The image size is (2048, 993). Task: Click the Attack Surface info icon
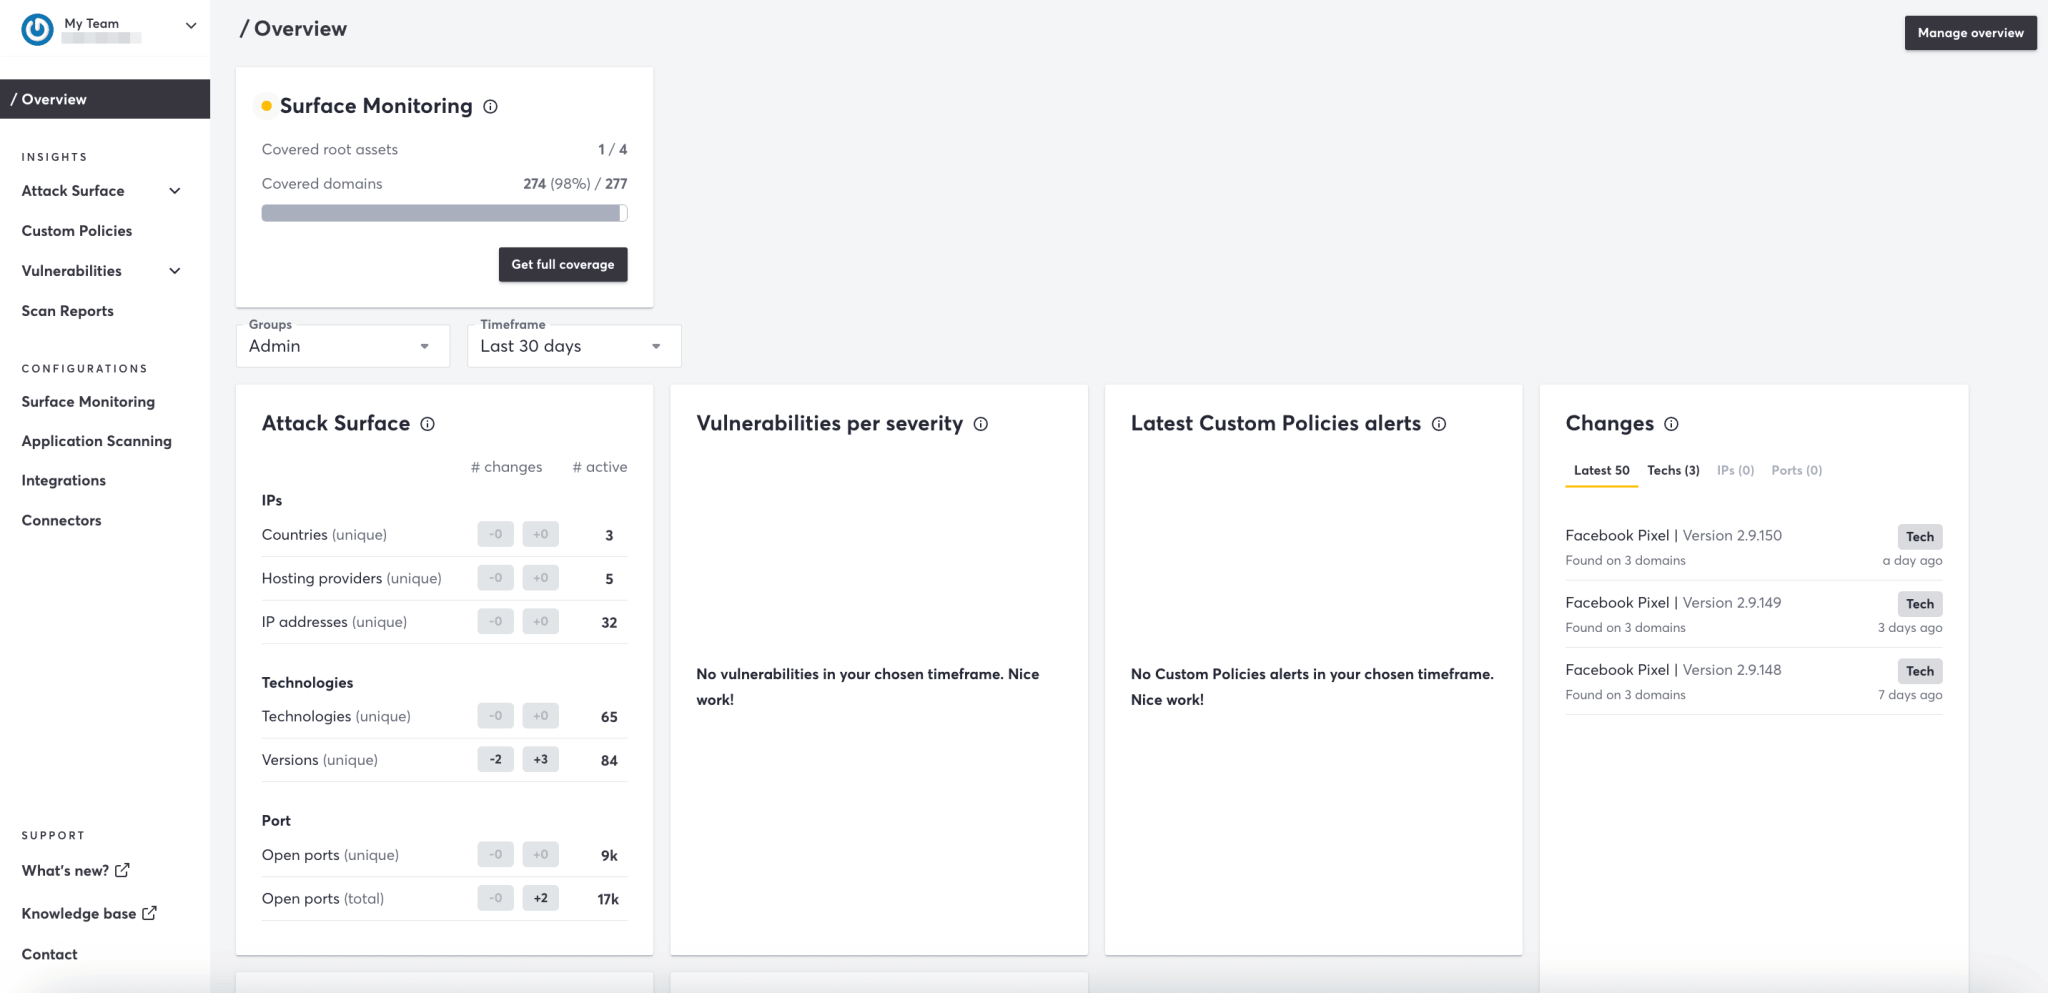[427, 424]
